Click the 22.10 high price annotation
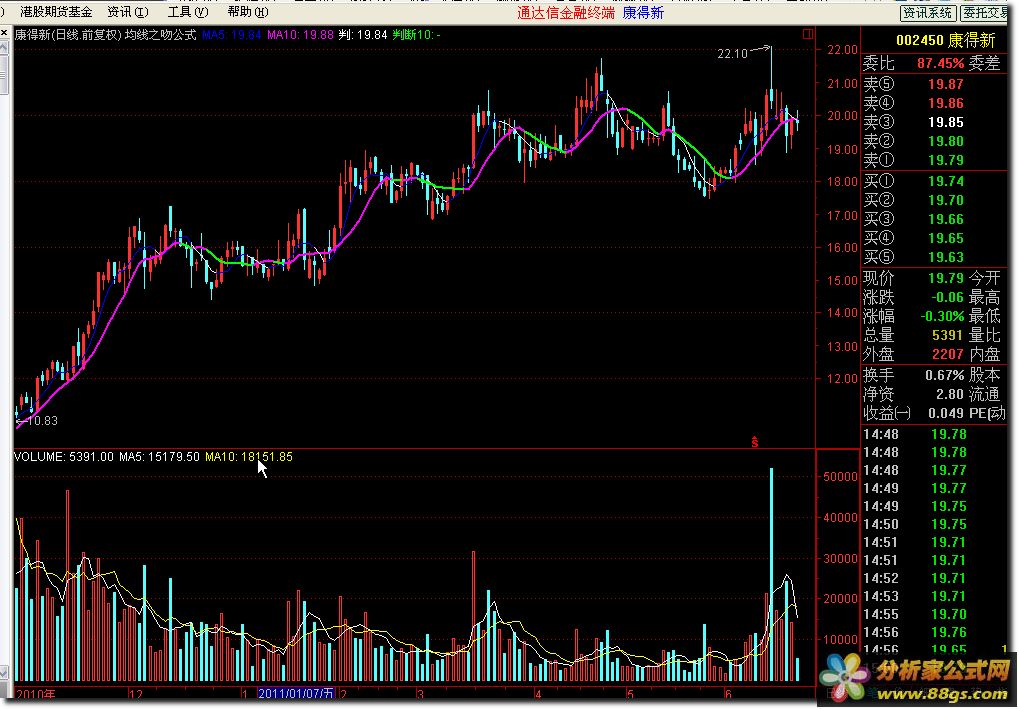1019x709 pixels. coord(732,54)
